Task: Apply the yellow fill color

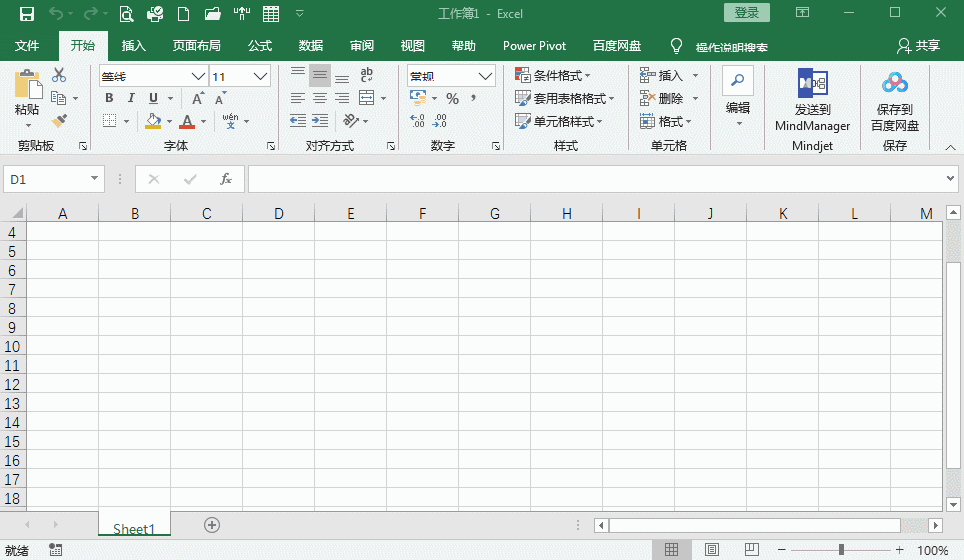Action: coord(153,121)
